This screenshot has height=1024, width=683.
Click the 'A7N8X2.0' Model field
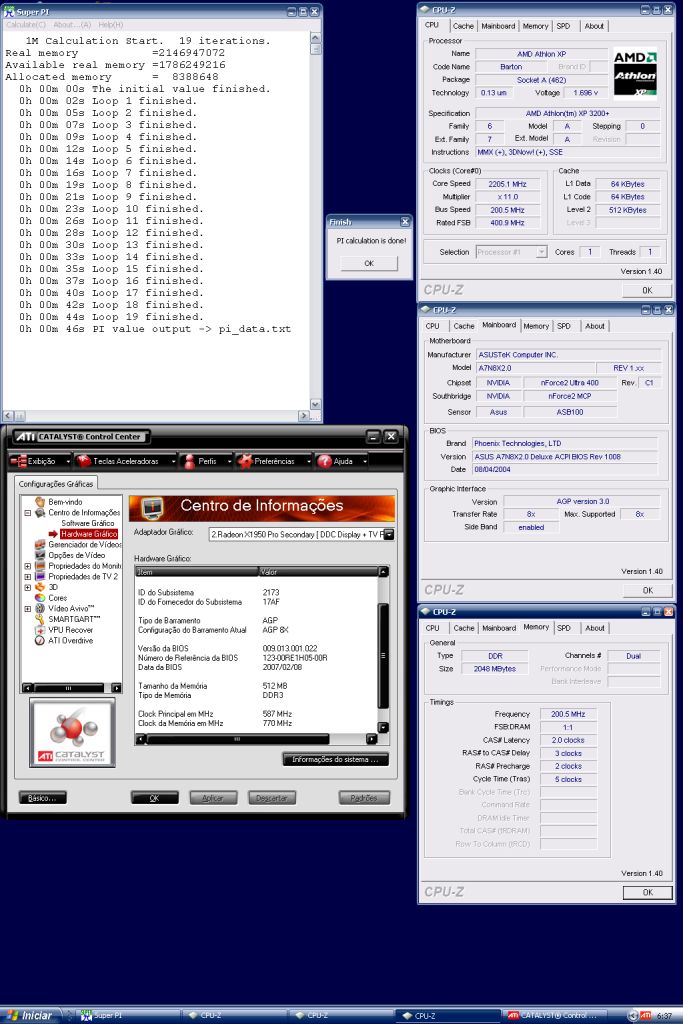coord(535,368)
